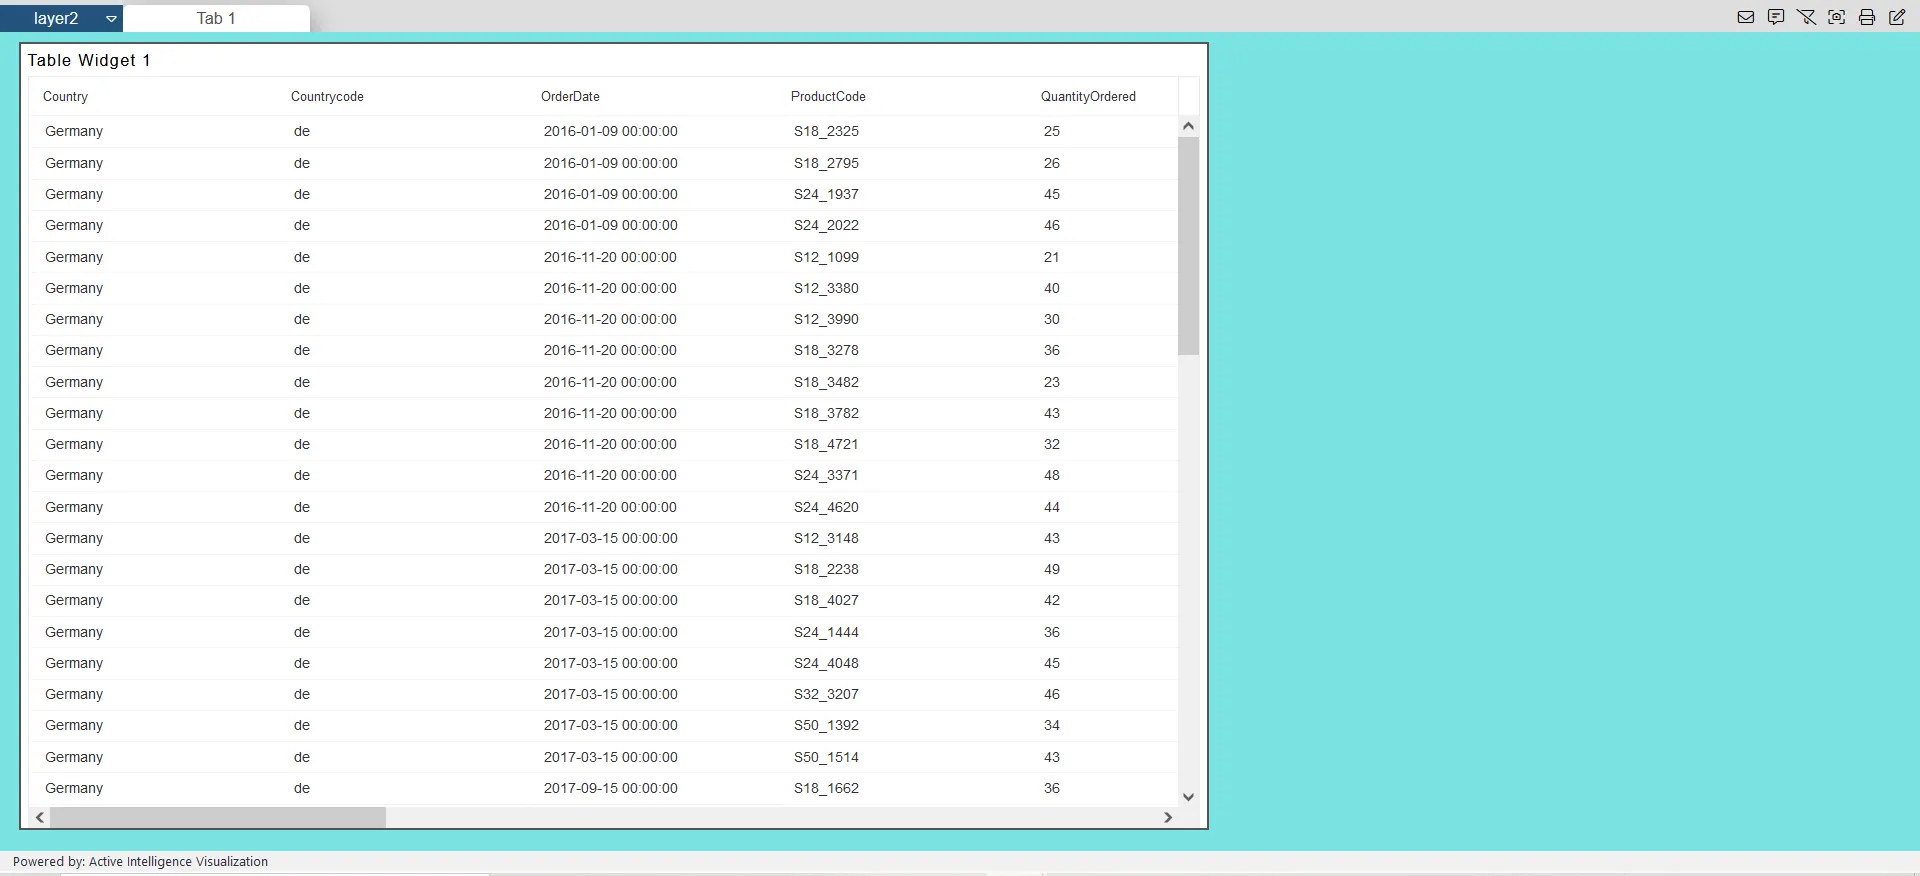This screenshot has height=876, width=1920.
Task: Click the print icon
Action: click(x=1866, y=17)
